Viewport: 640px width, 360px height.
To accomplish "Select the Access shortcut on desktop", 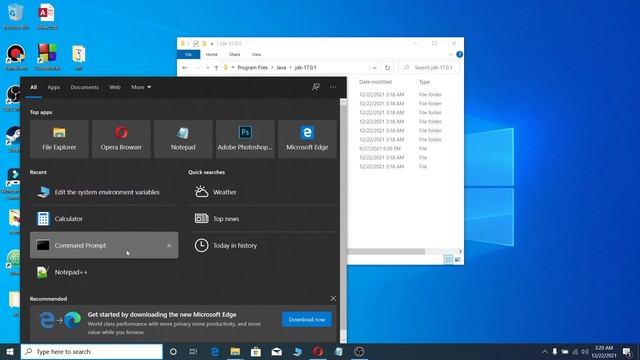I will click(x=47, y=16).
